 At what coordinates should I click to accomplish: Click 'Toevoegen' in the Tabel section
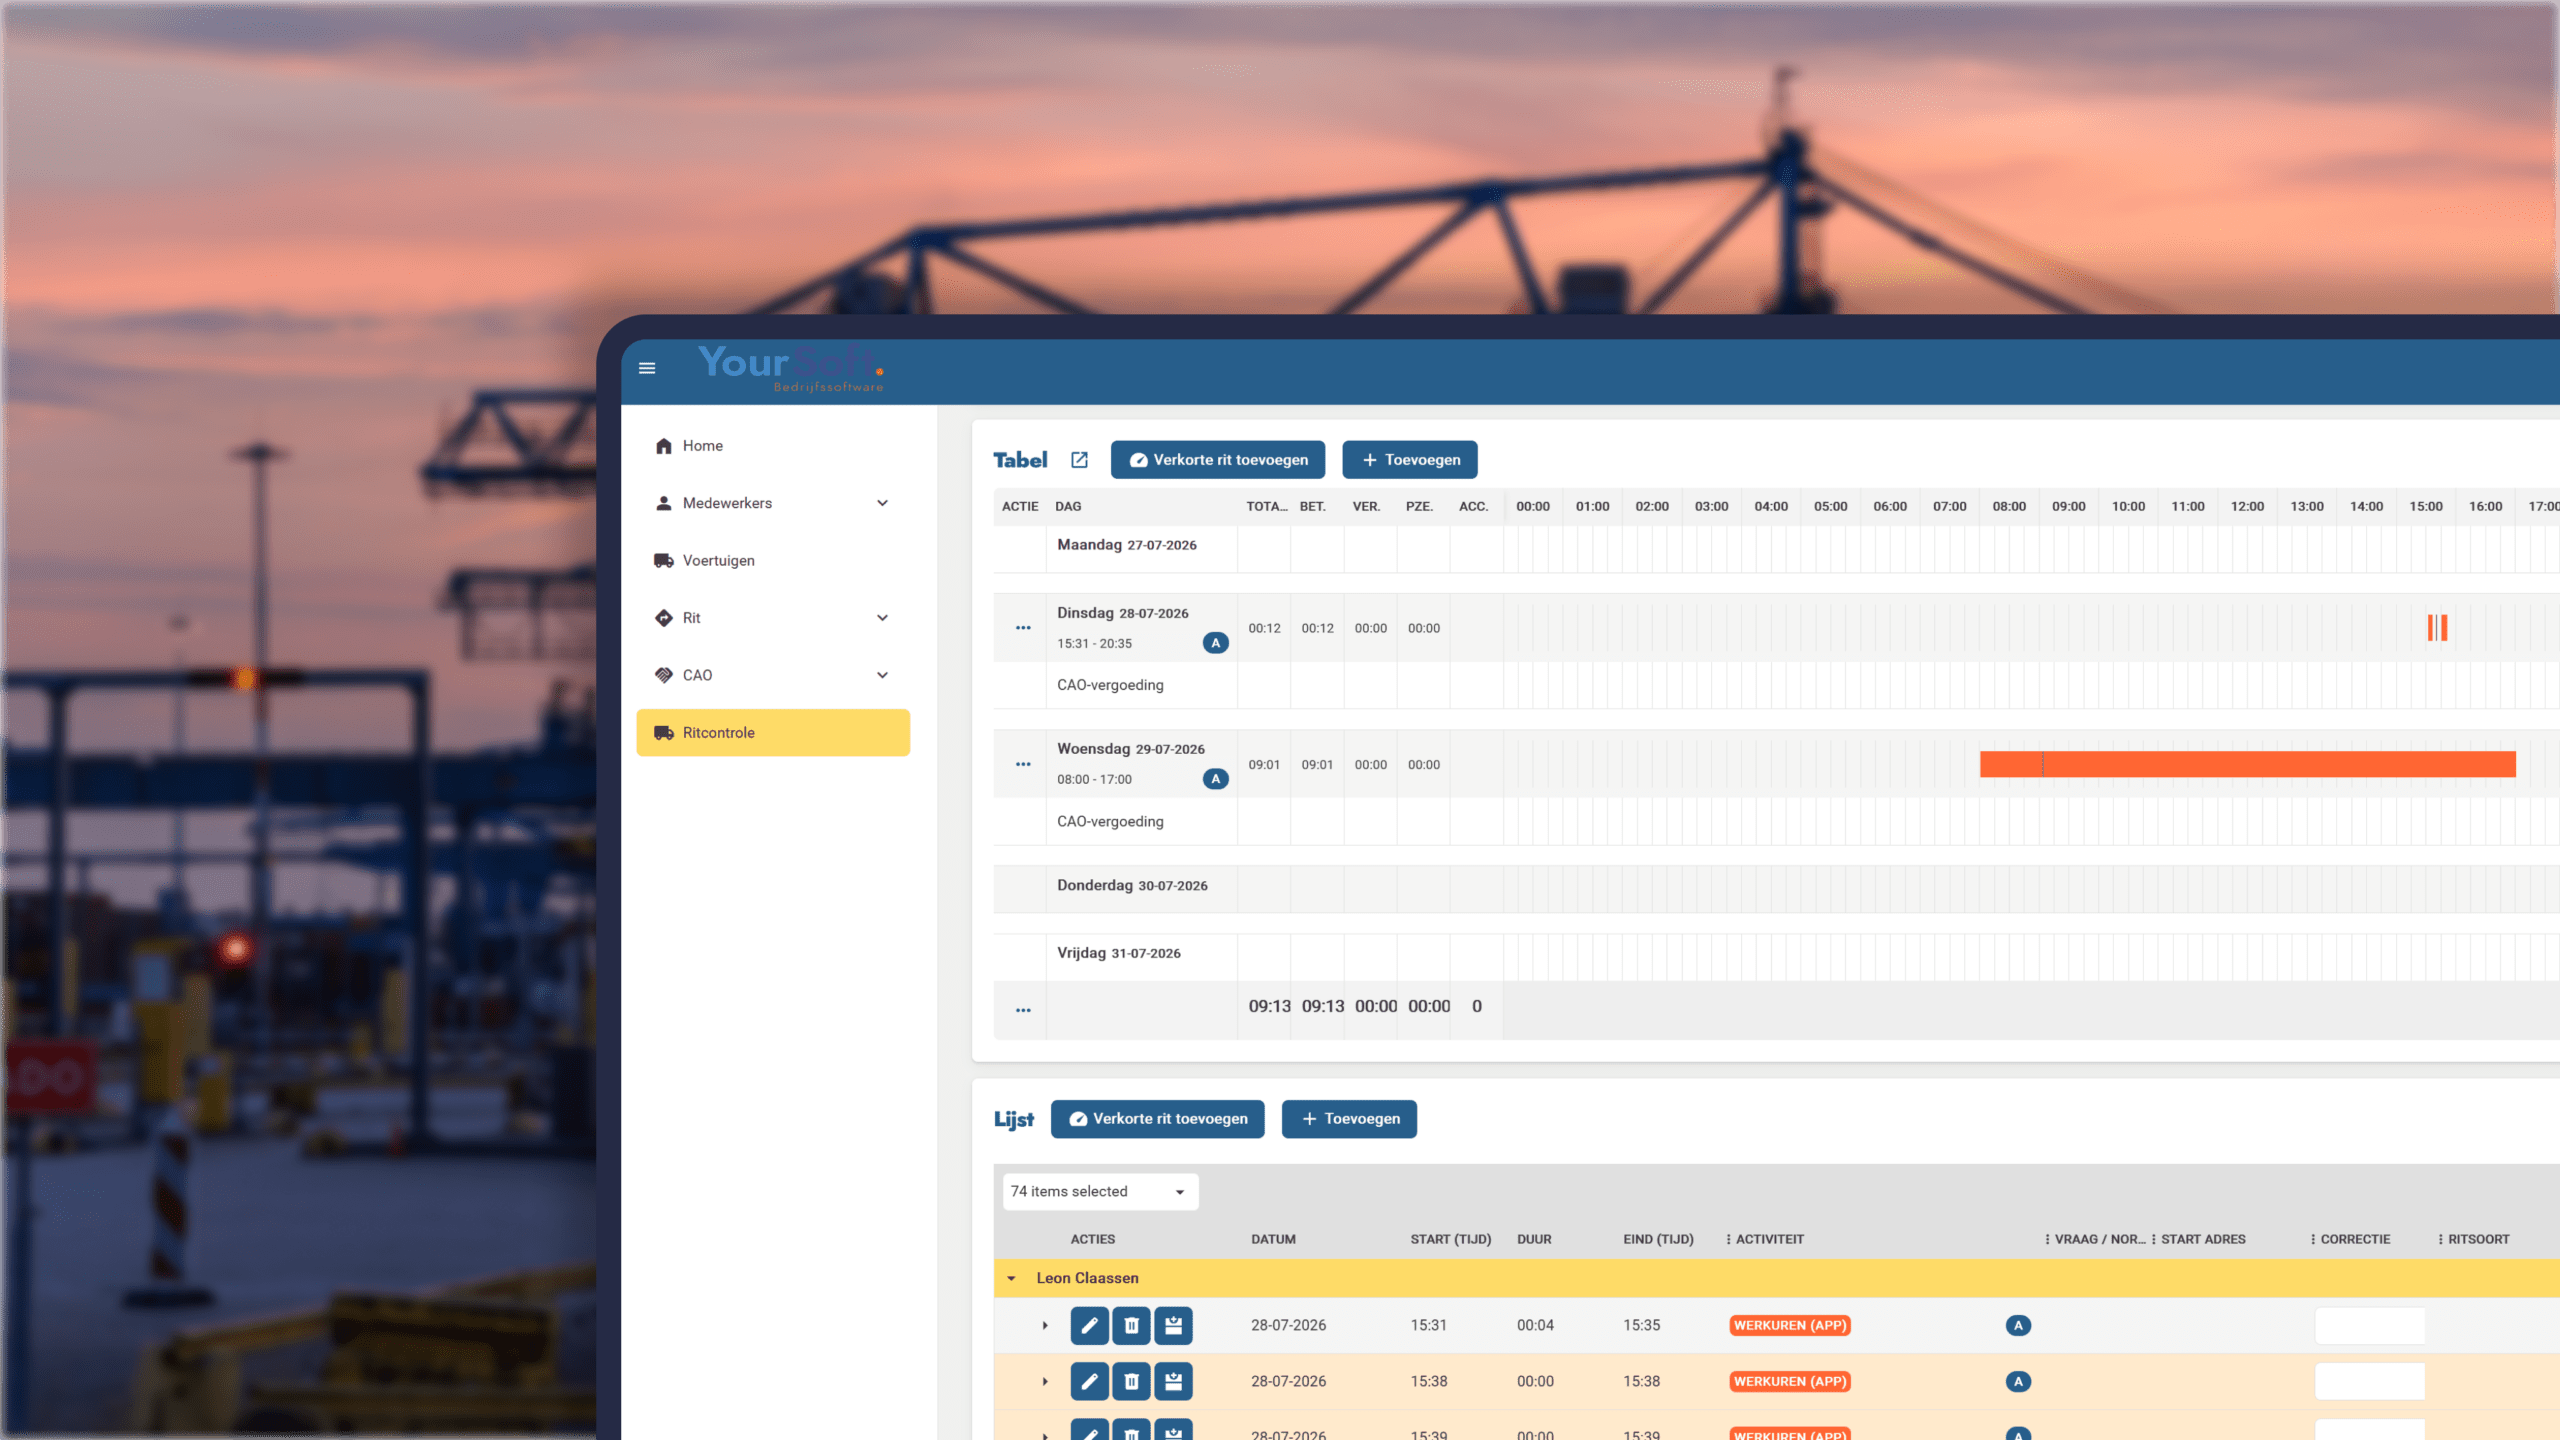point(1410,460)
